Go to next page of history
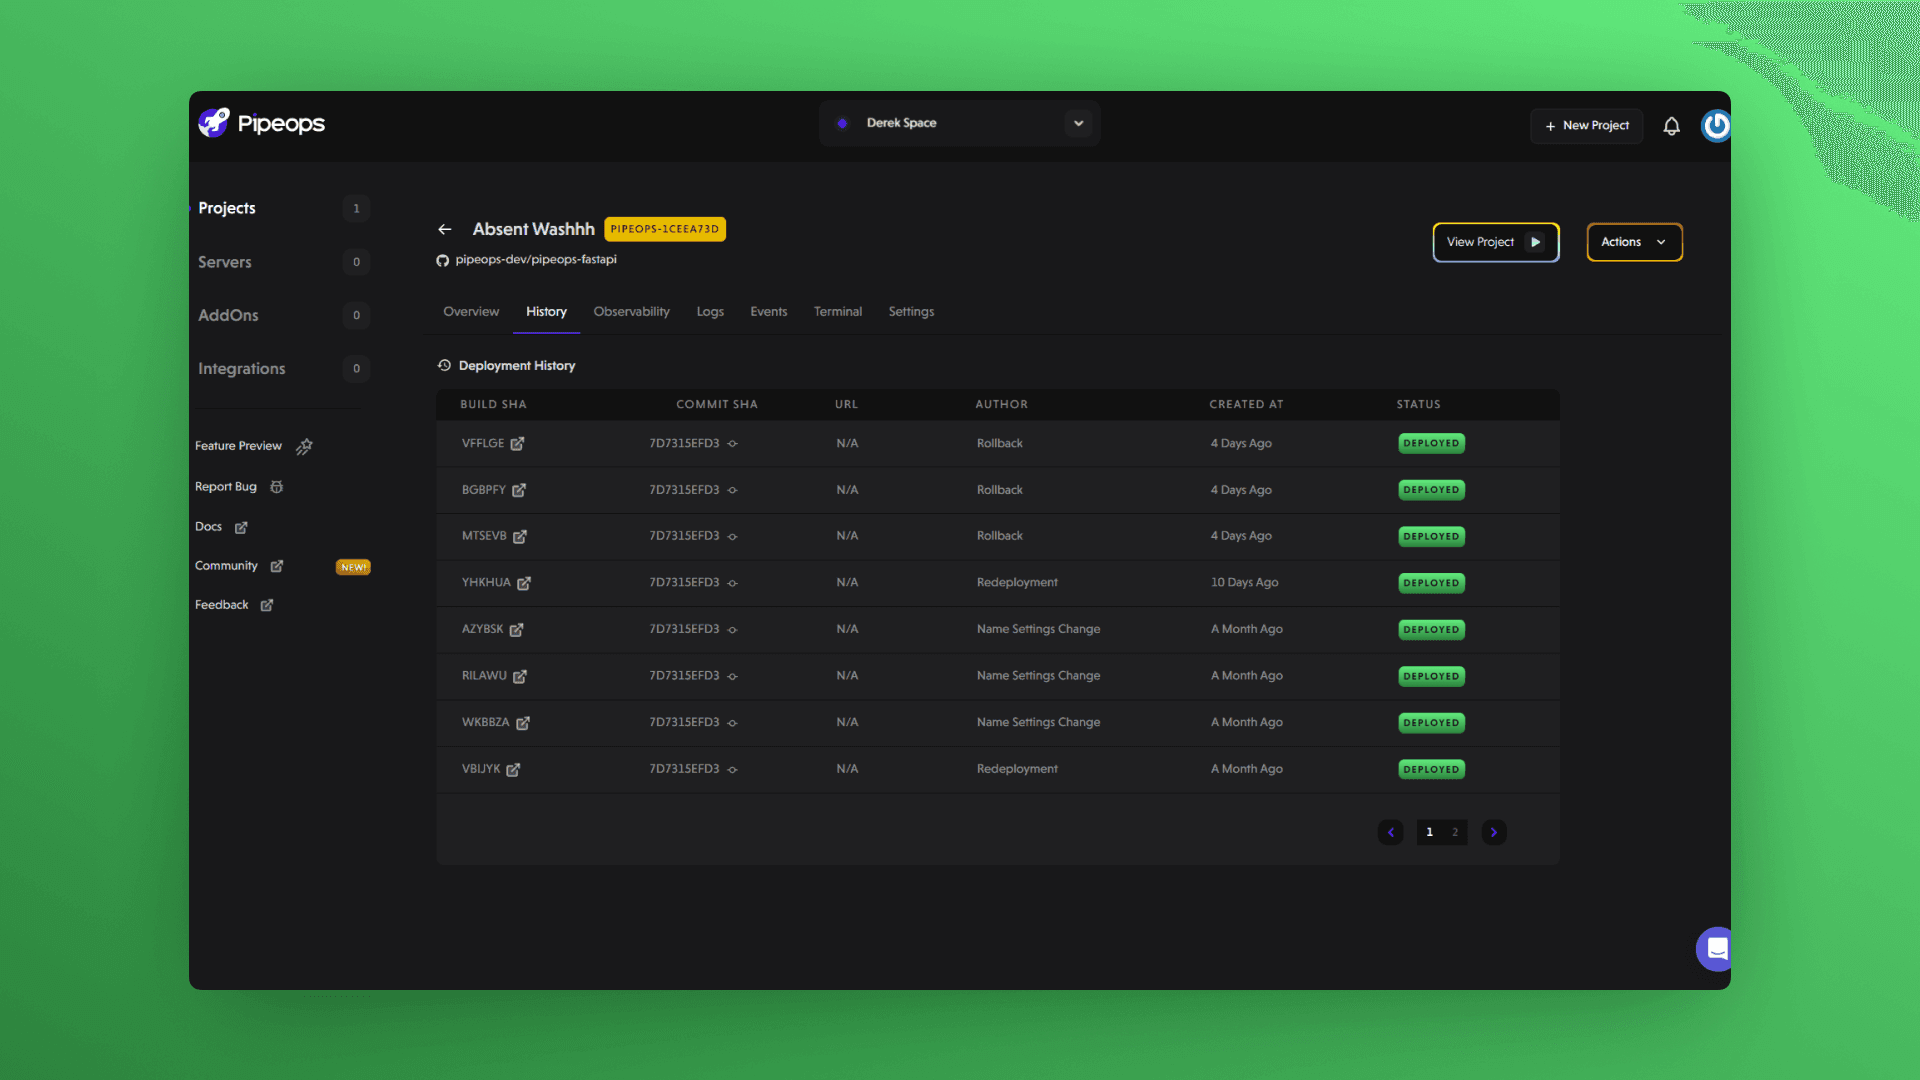This screenshot has width=1920, height=1080. 1494,832
